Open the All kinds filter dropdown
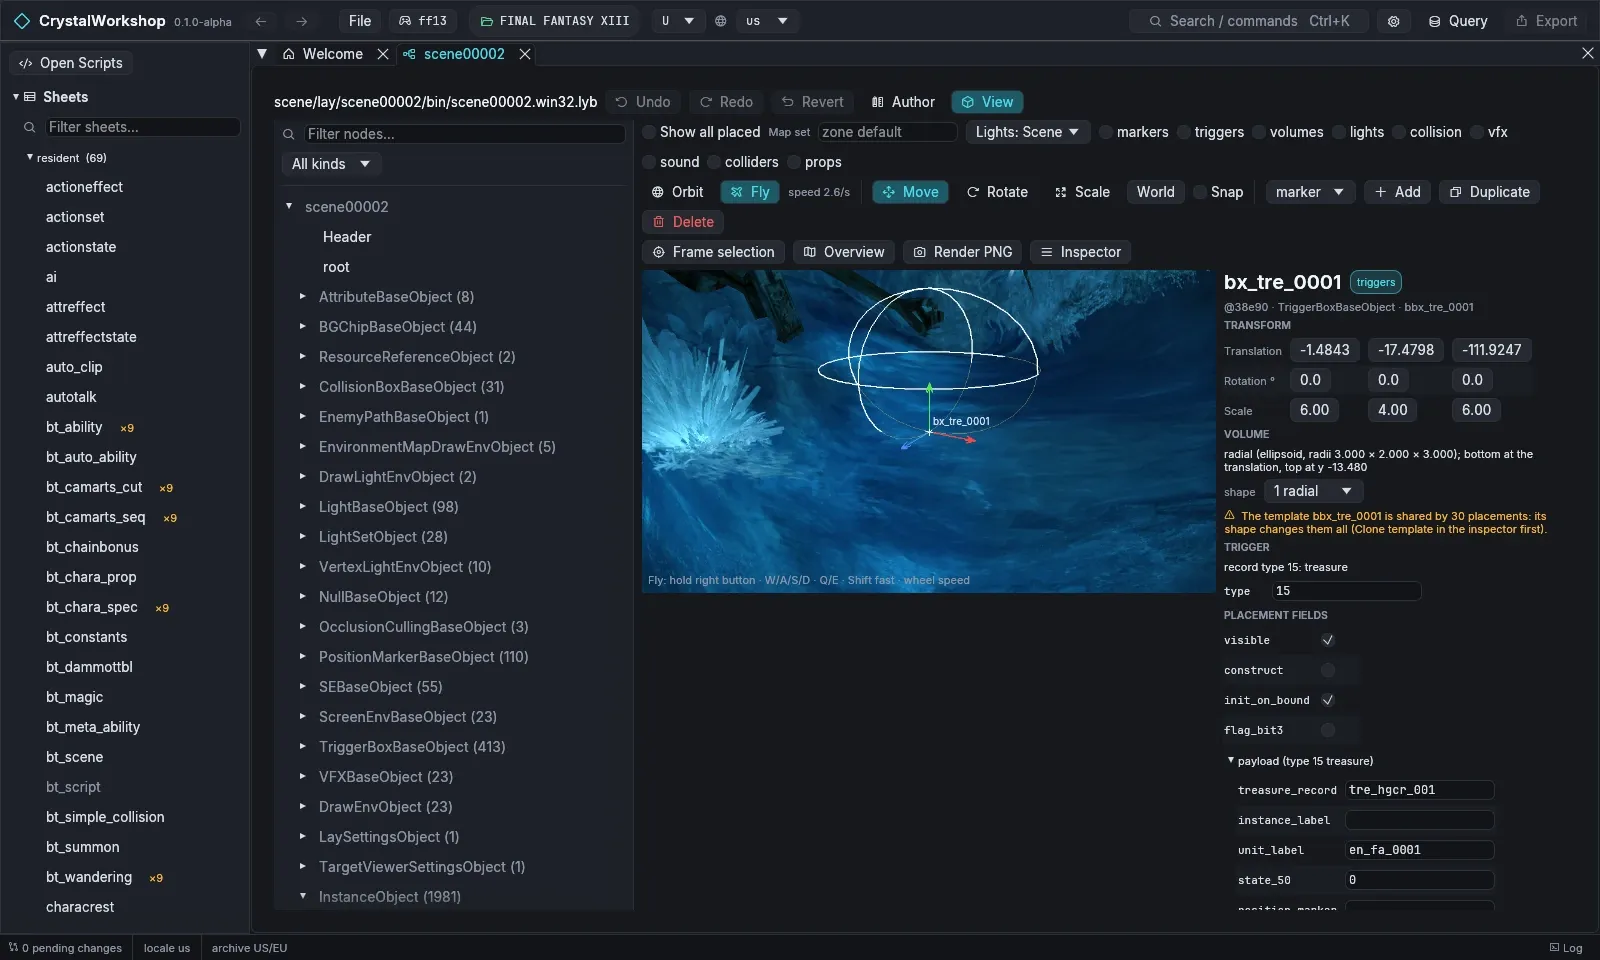 [331, 164]
